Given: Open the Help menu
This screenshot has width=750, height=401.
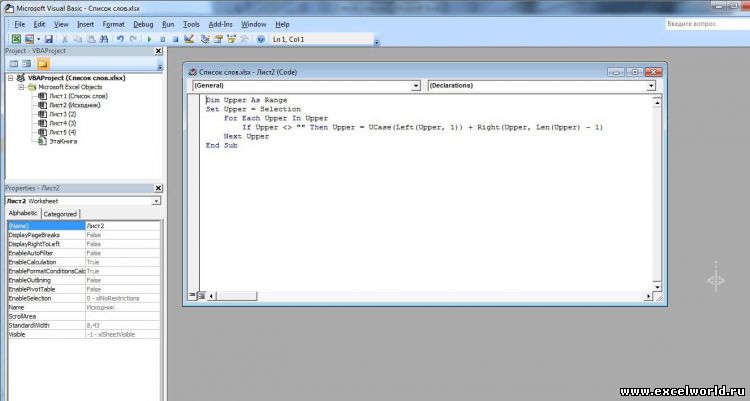Looking at the screenshot, I should tap(282, 24).
